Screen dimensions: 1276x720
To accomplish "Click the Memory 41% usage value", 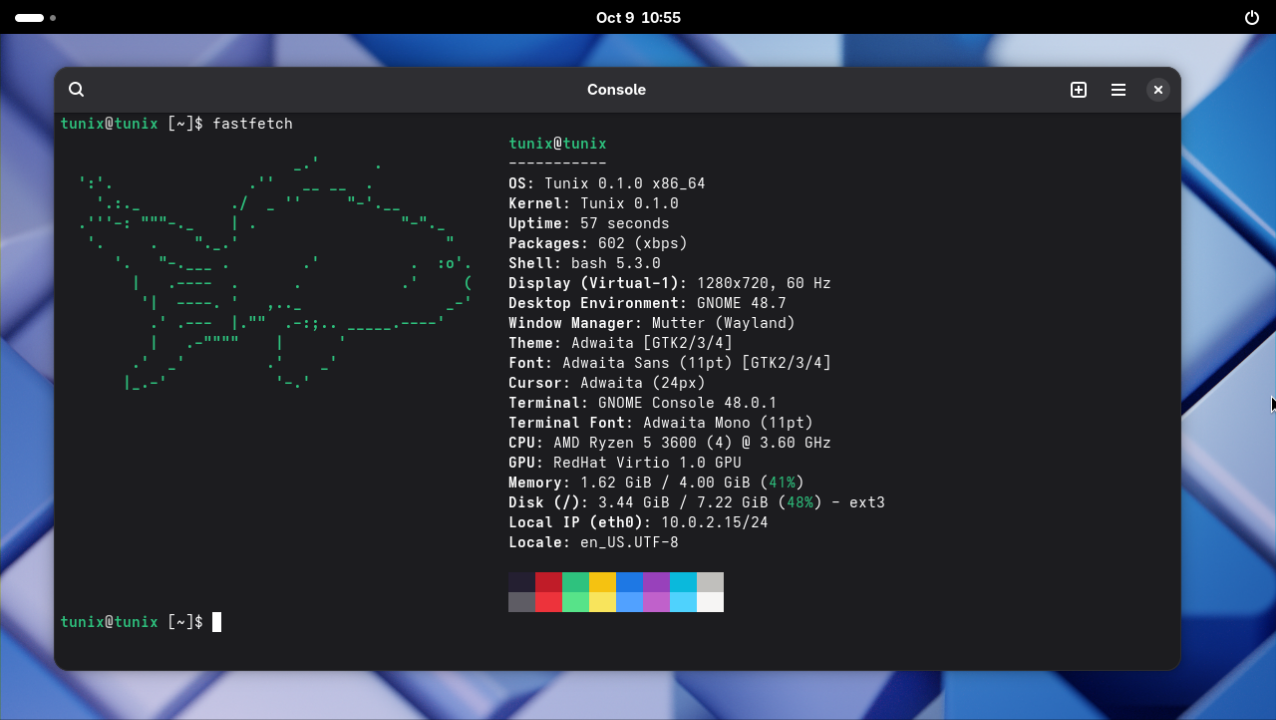I will pyautogui.click(x=782, y=484).
